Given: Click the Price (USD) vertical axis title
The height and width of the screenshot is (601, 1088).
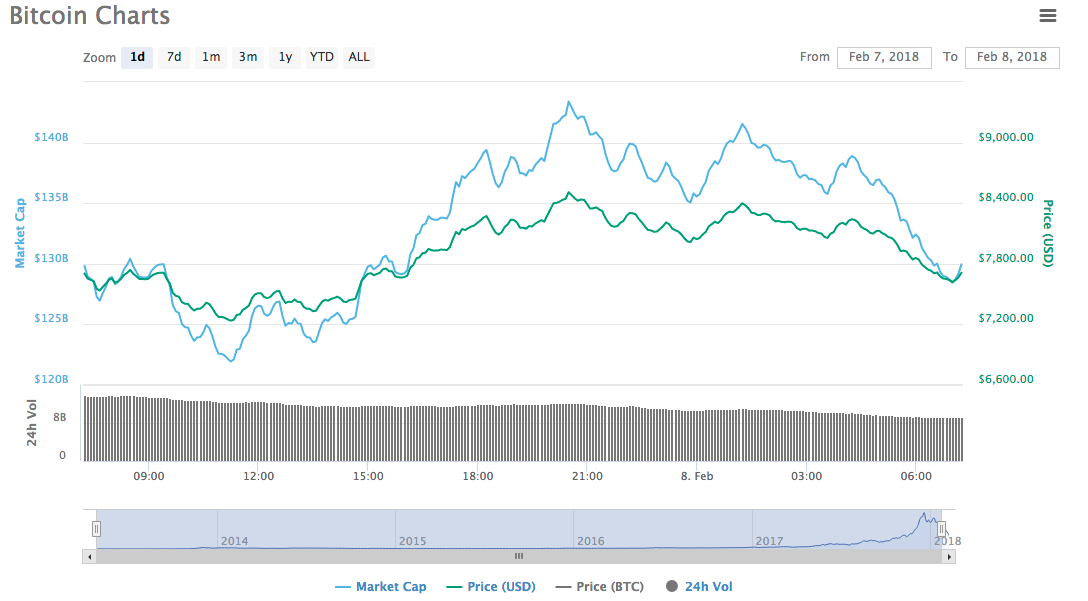Looking at the screenshot, I should [x=1048, y=233].
